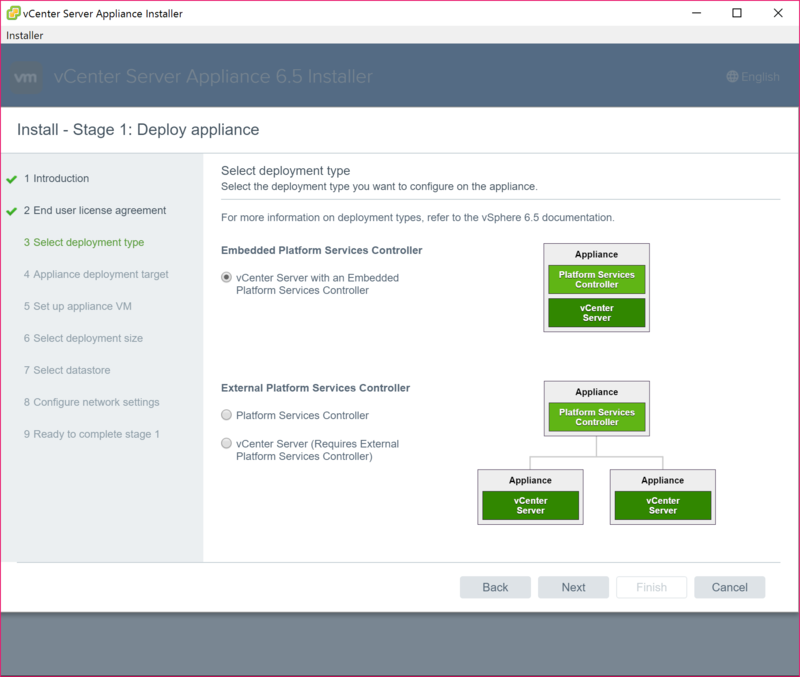This screenshot has width=800, height=677.
Task: Select vCenter Server with Embedded Platform Services Controller
Action: 226,278
